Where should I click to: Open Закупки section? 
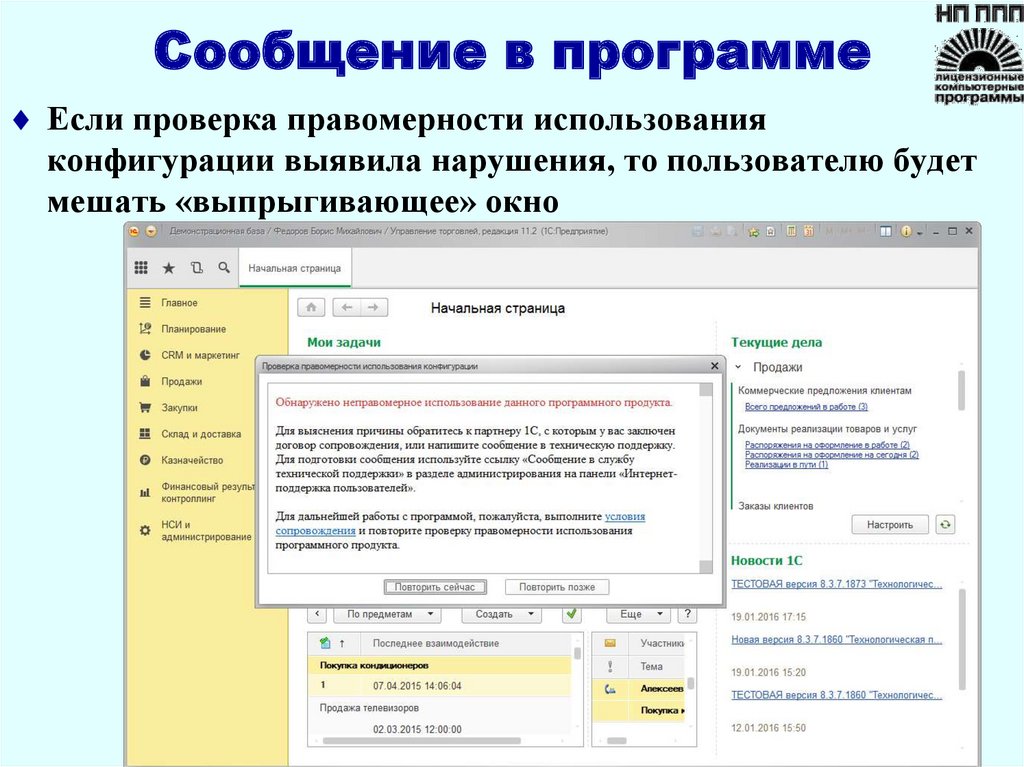pos(179,407)
